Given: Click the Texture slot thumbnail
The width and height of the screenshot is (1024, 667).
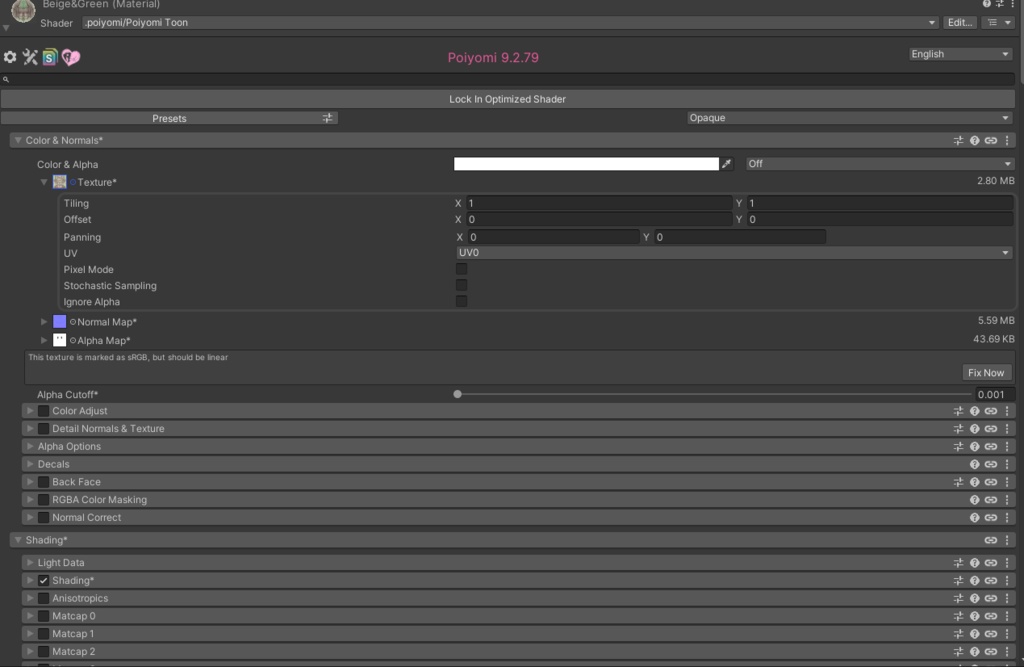Looking at the screenshot, I should point(59,182).
